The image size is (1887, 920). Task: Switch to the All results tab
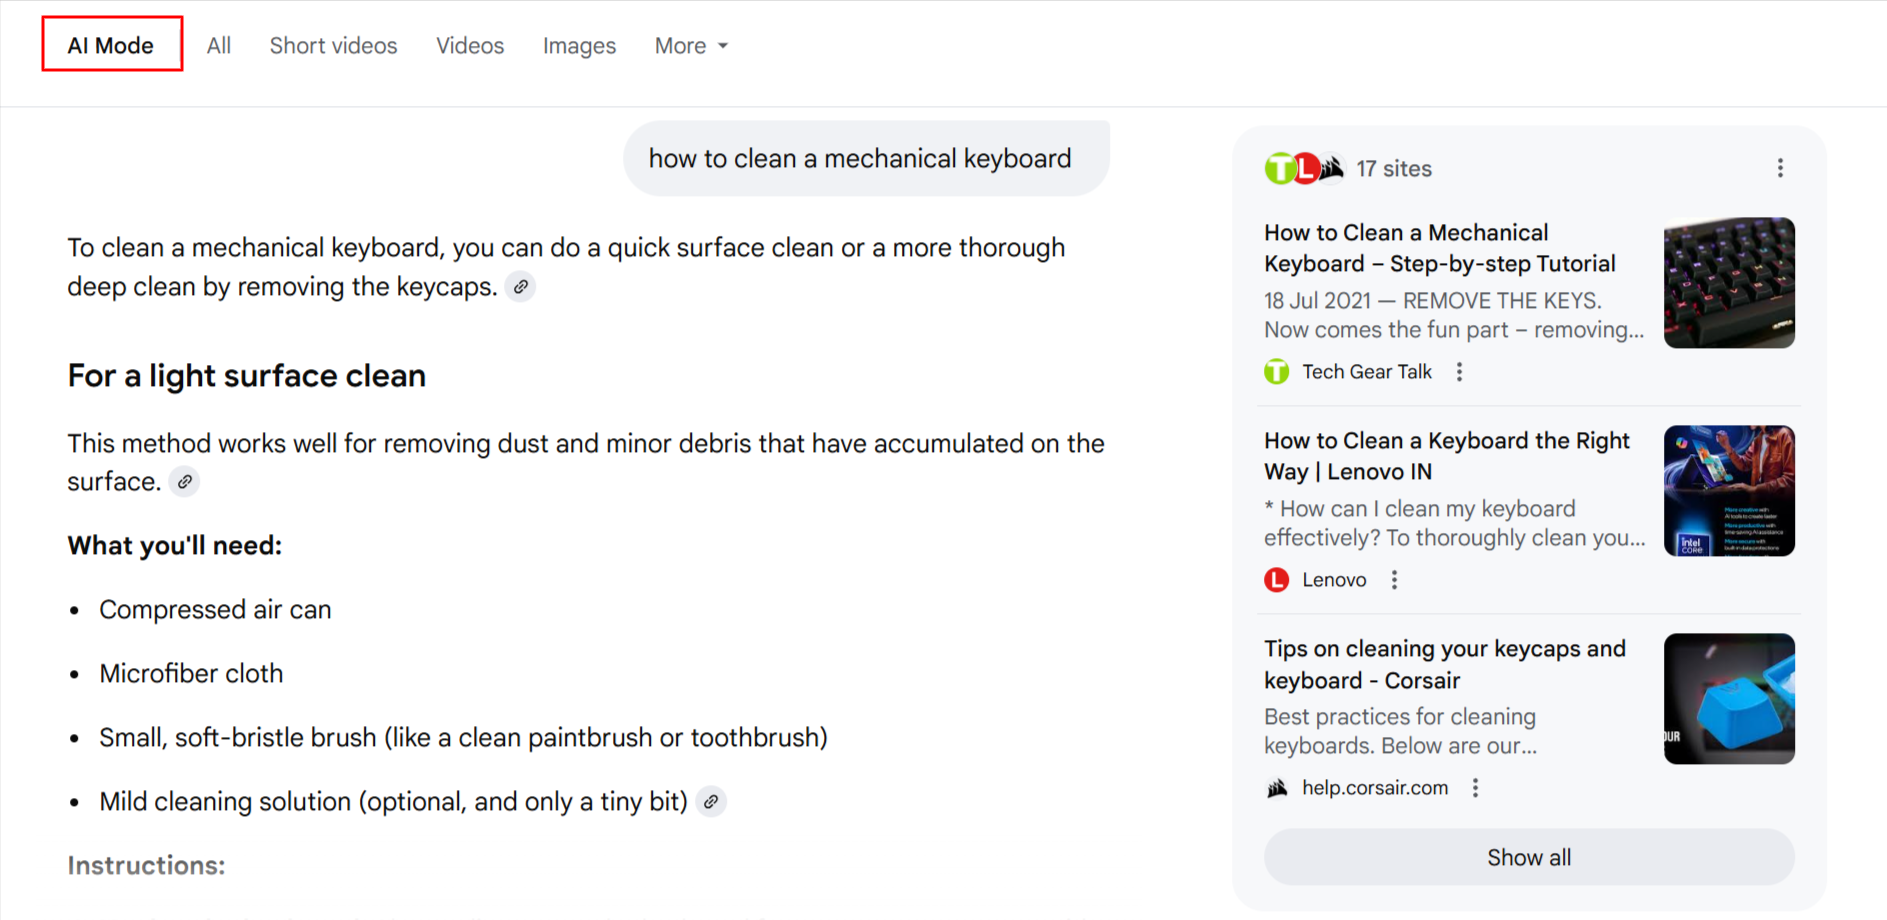(219, 46)
